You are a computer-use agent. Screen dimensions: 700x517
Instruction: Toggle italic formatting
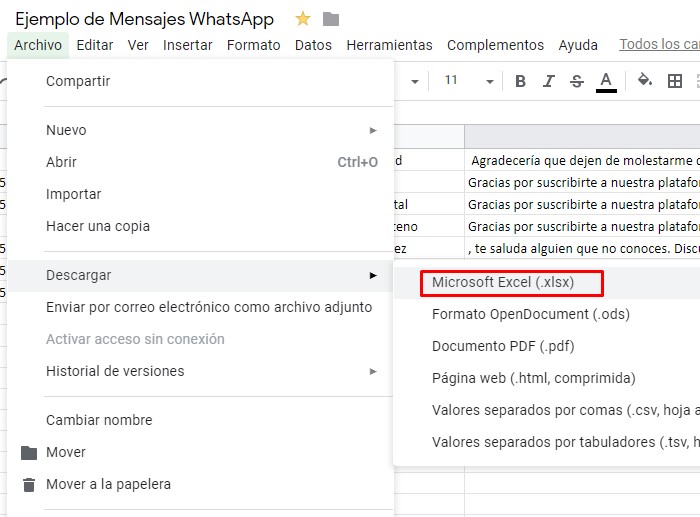pyautogui.click(x=548, y=81)
